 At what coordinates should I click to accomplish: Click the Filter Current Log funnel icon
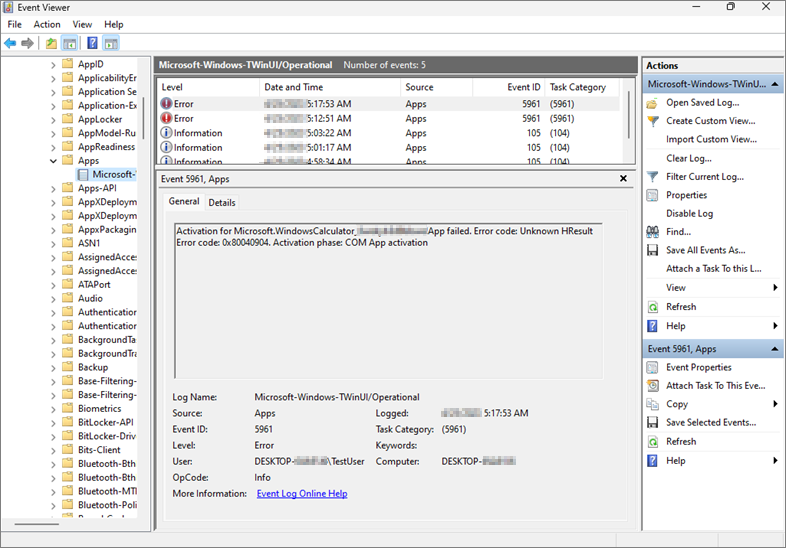pyautogui.click(x=652, y=176)
